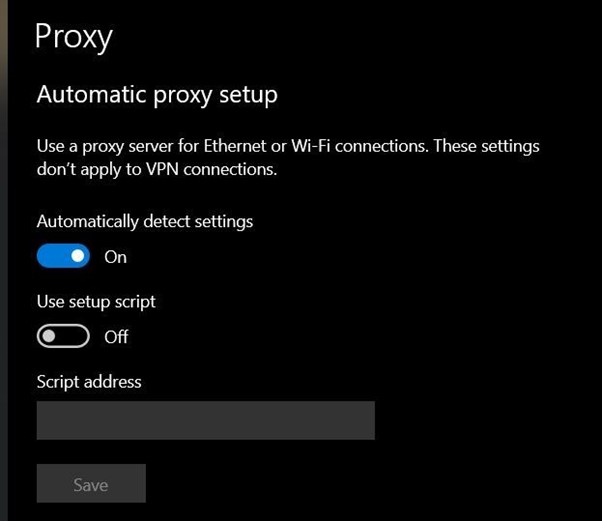Click the Automatically detect settings label

pos(144,221)
